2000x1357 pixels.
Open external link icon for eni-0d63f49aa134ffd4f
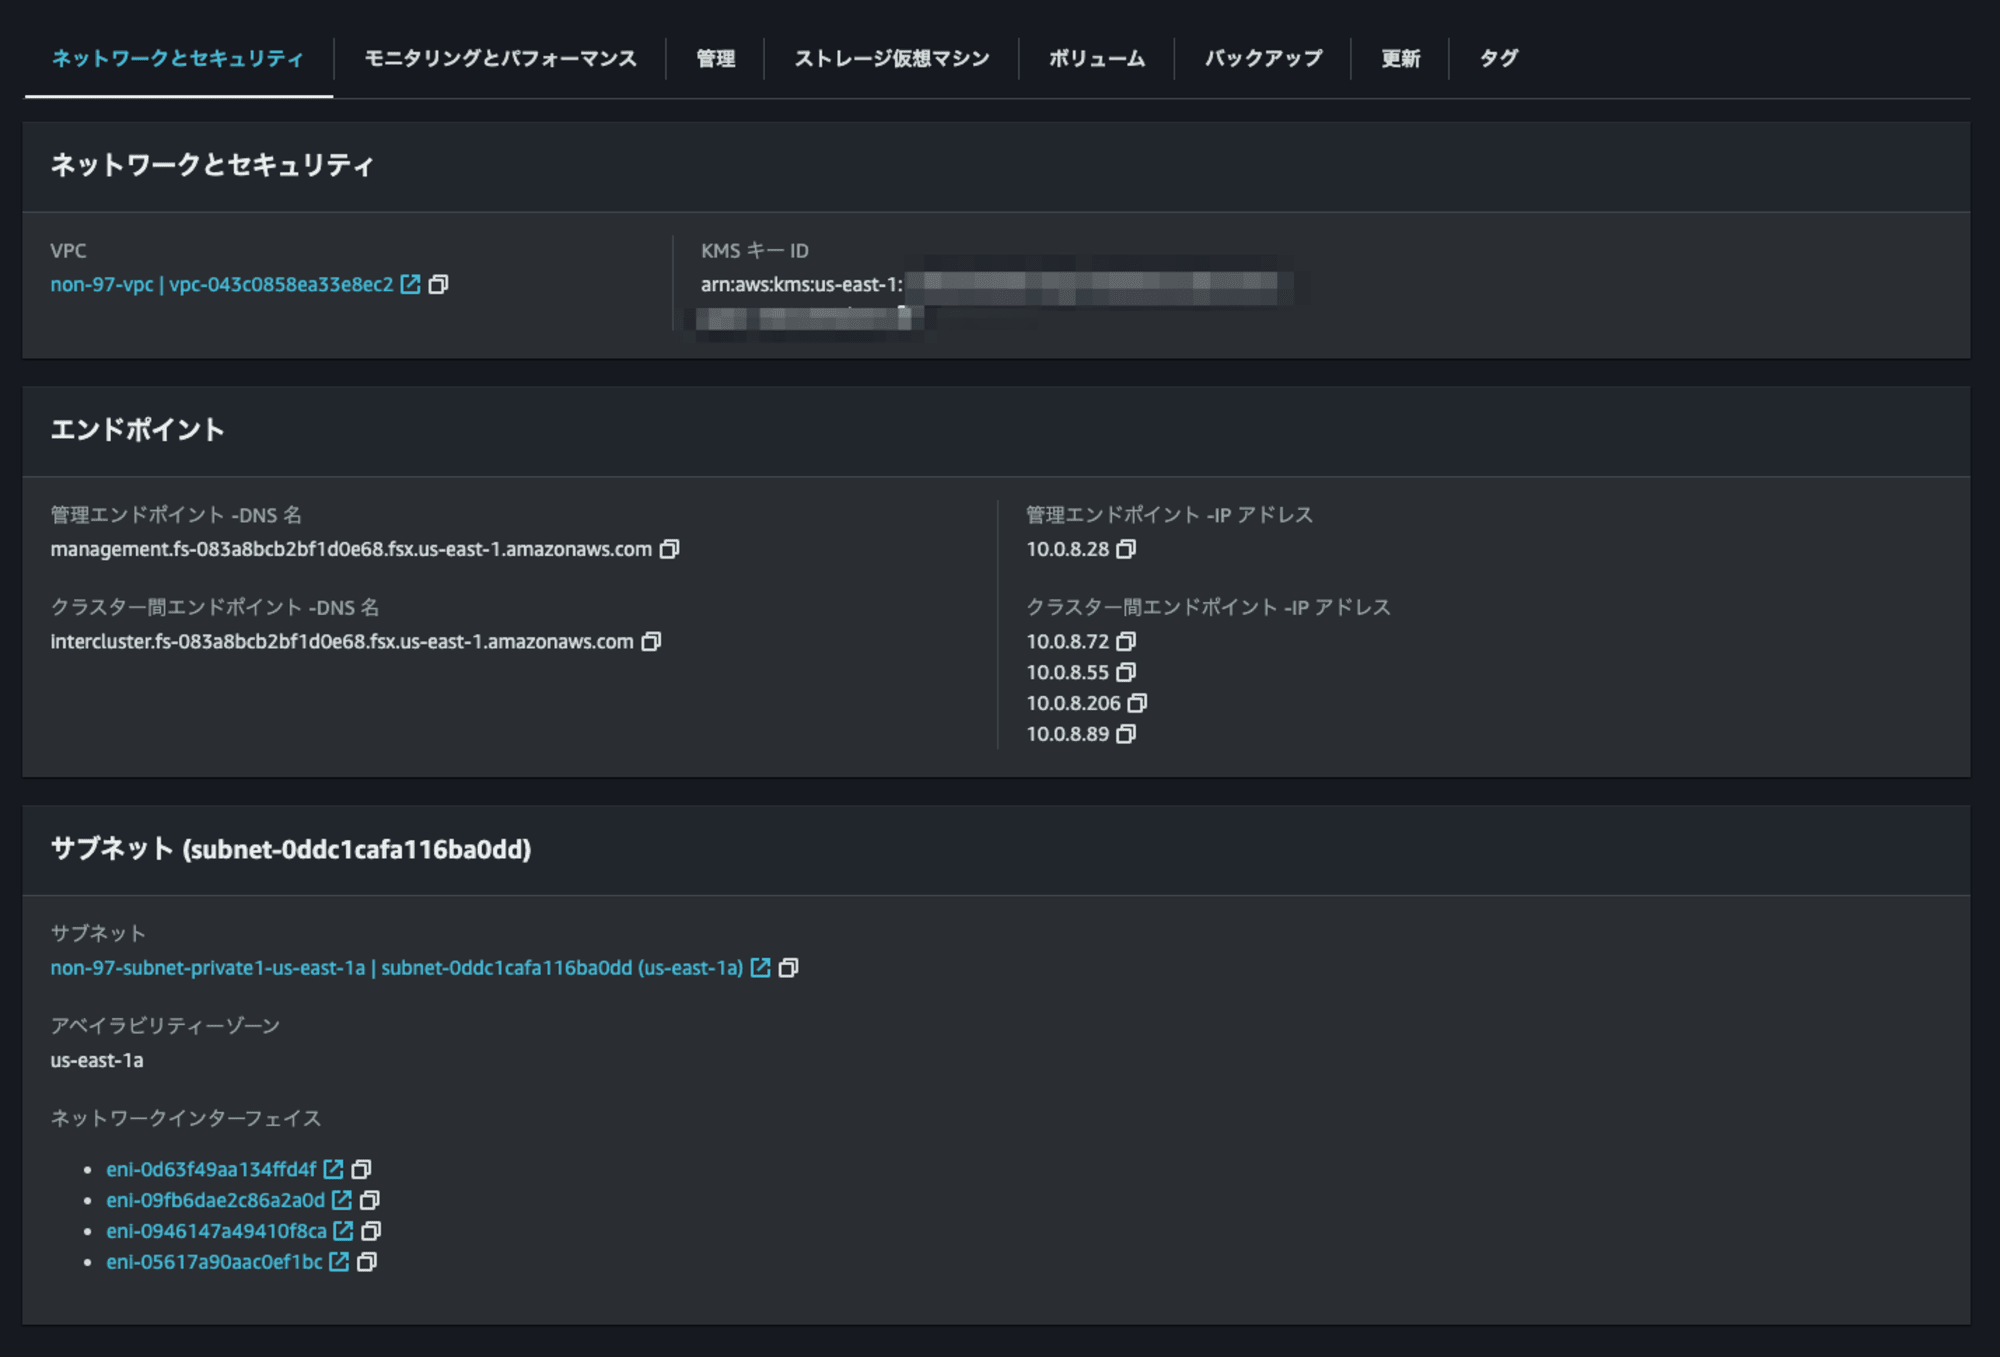(333, 1169)
